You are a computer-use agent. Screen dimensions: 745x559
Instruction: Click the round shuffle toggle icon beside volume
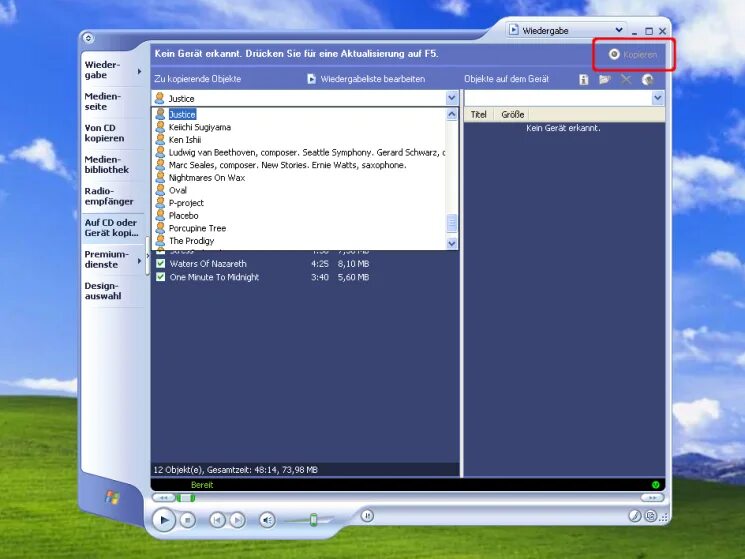click(367, 515)
